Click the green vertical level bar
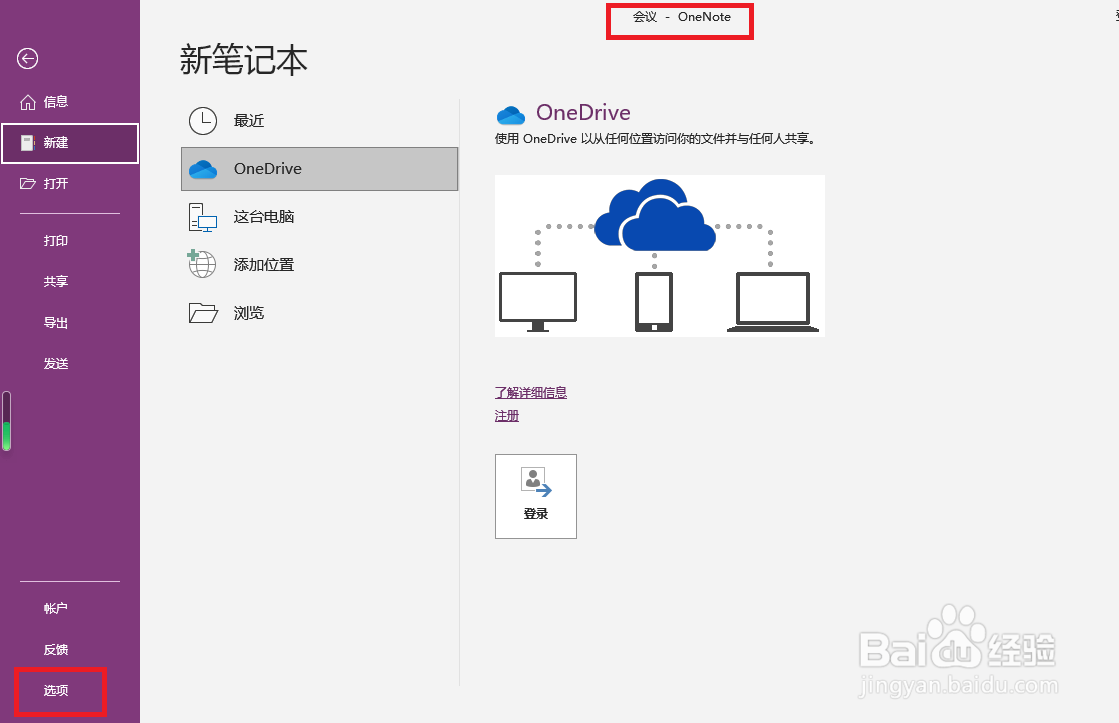Screen dimensions: 1119x723 coord(6,421)
